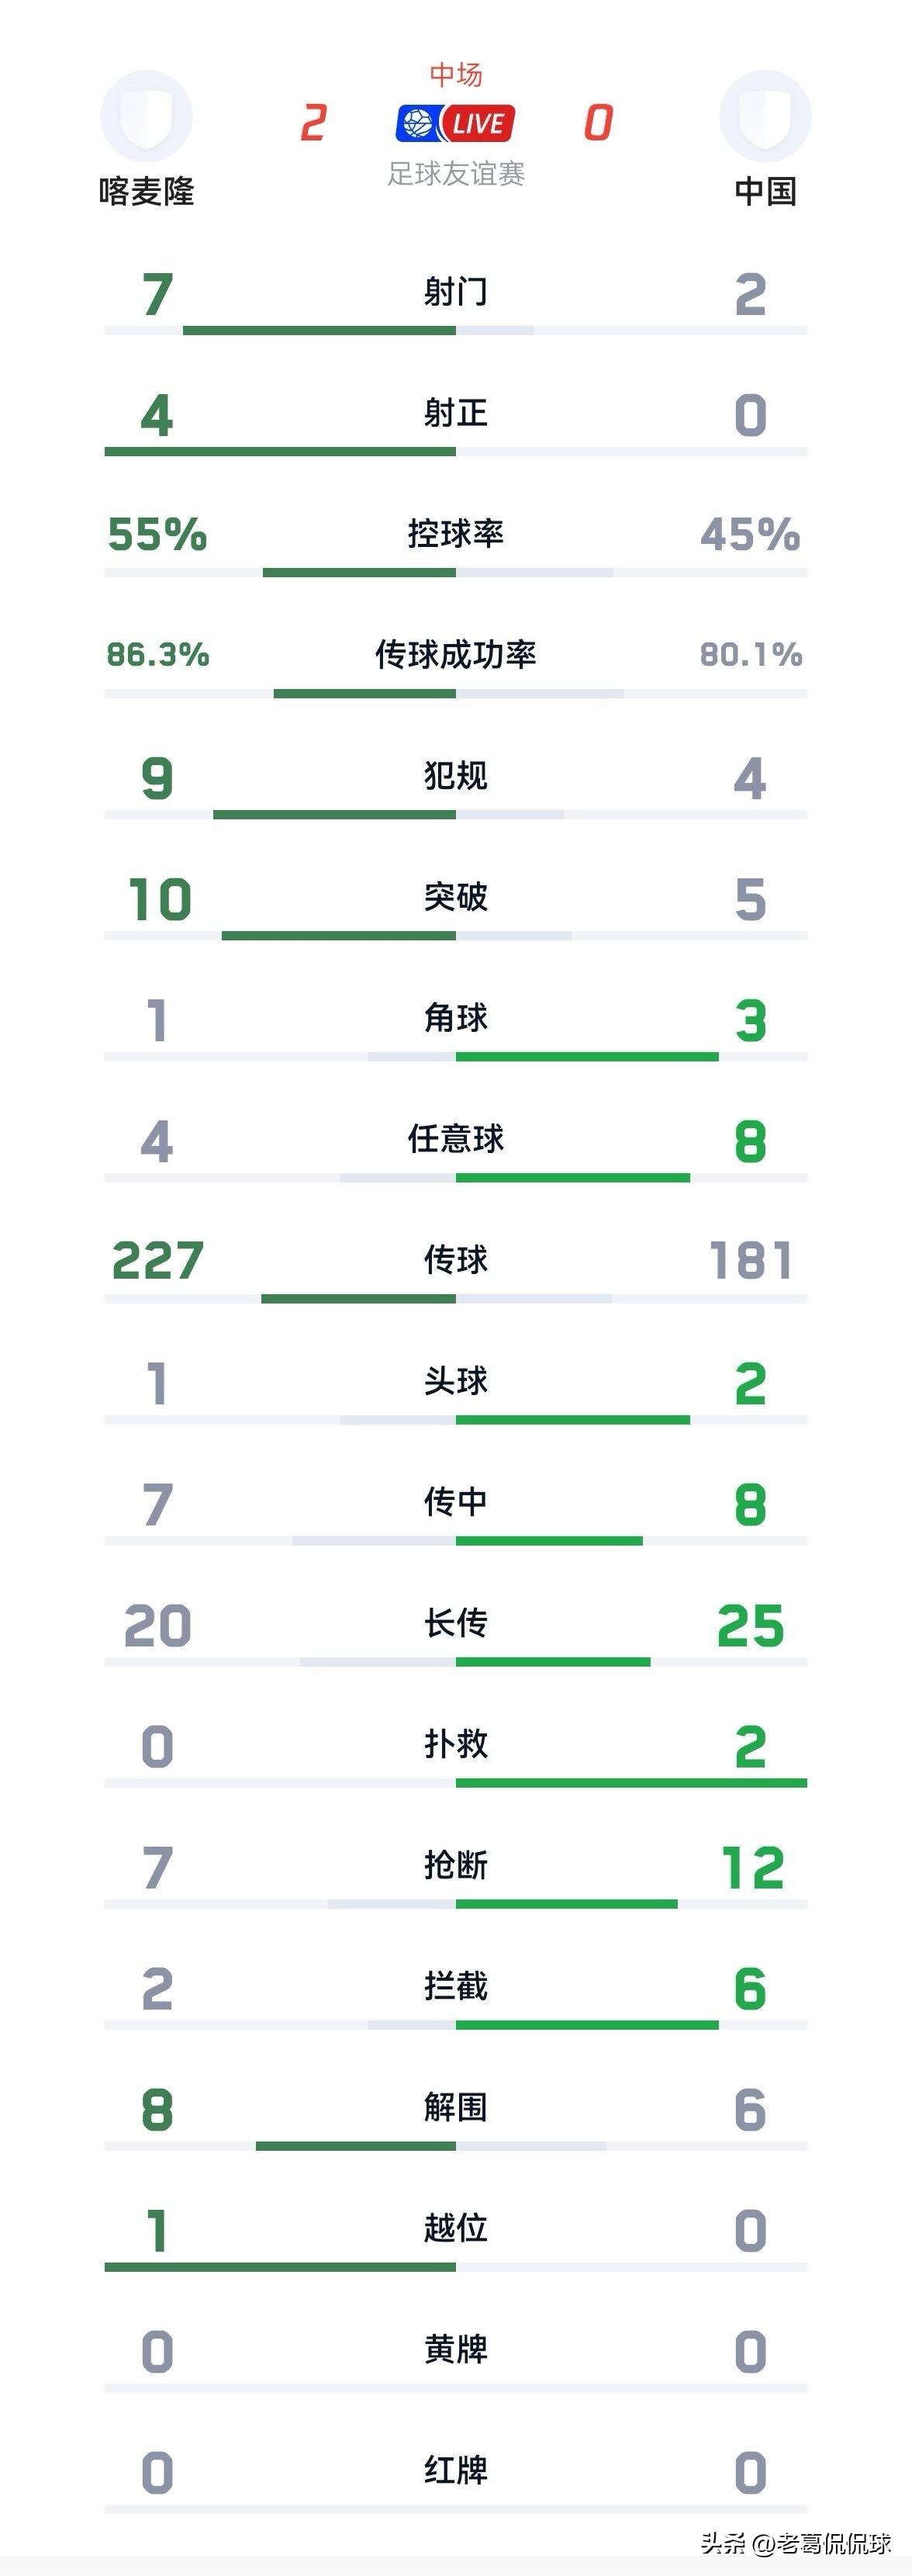This screenshot has height=2576, width=912.
Task: Click the 红牌 red cards label
Action: point(456,2470)
